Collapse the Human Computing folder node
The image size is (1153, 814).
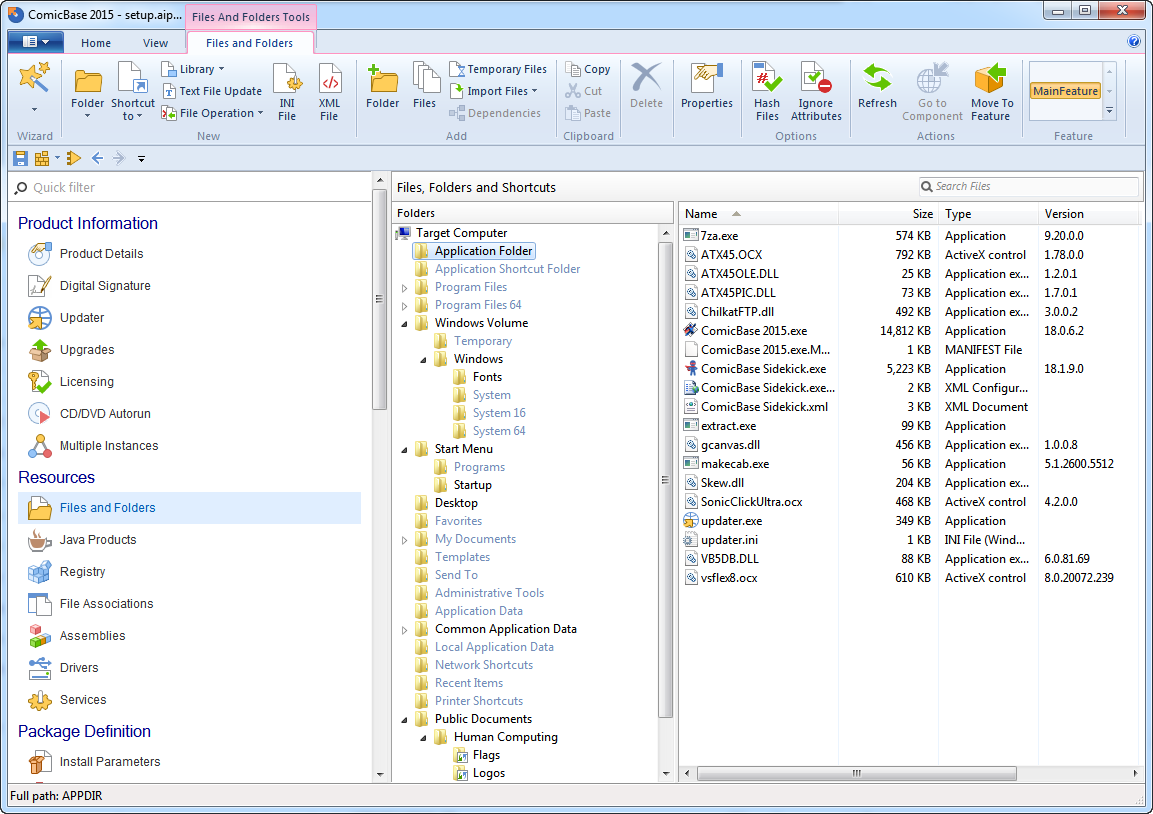[x=424, y=738]
